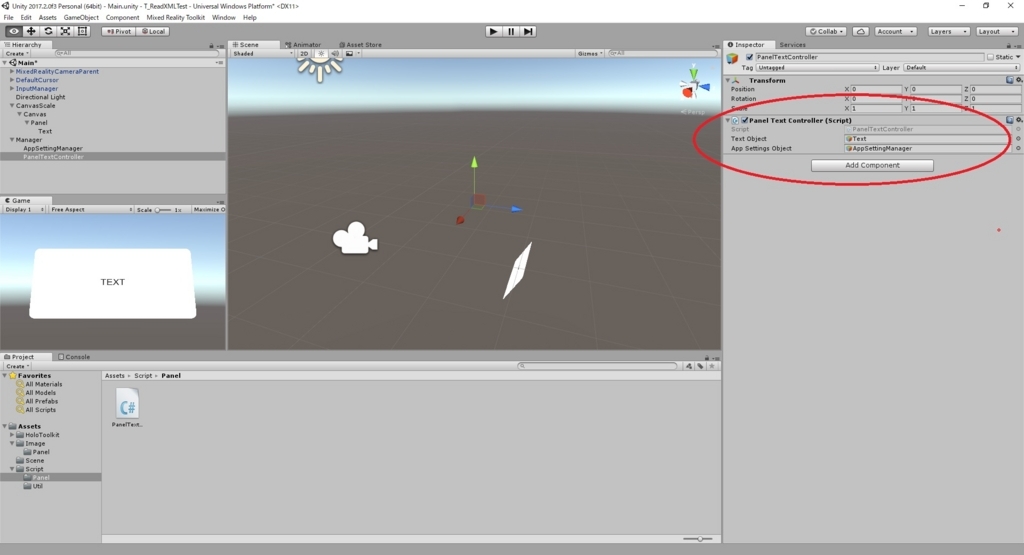Click search-by-label icon in Project panel
This screenshot has height=555, width=1024.
(700, 366)
